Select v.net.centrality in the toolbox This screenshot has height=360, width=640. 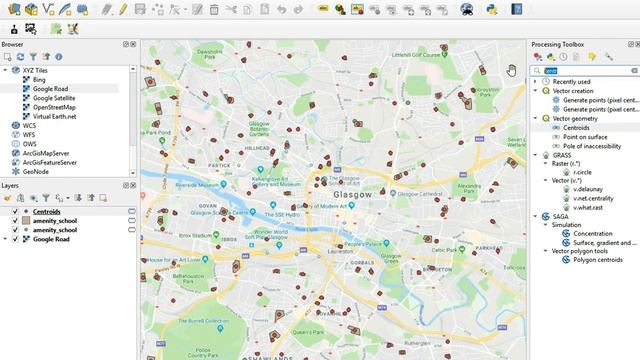click(x=593, y=198)
